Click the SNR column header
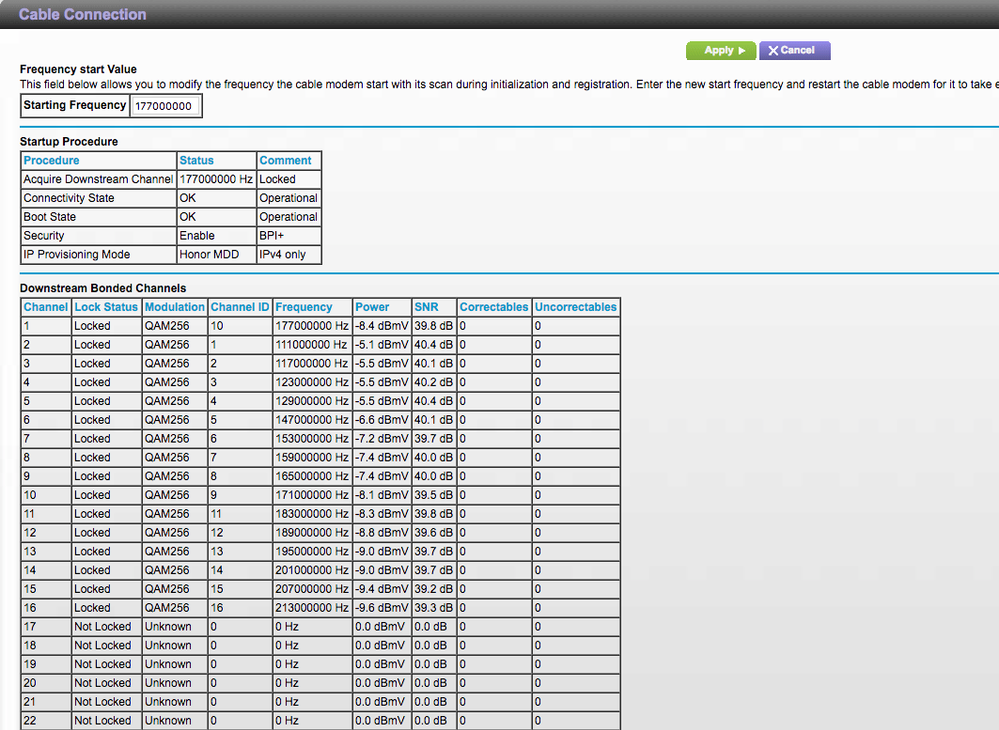This screenshot has width=999, height=730. pos(427,307)
